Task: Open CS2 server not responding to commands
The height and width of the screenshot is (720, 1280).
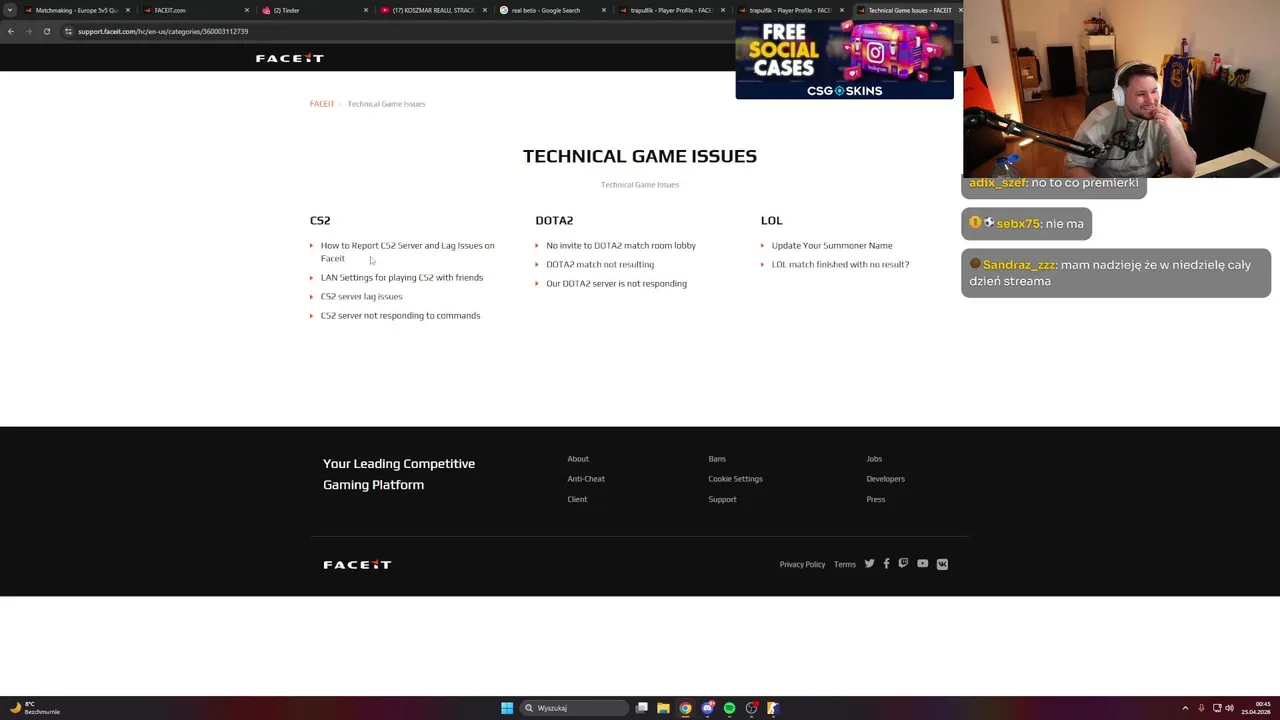Action: click(x=400, y=315)
